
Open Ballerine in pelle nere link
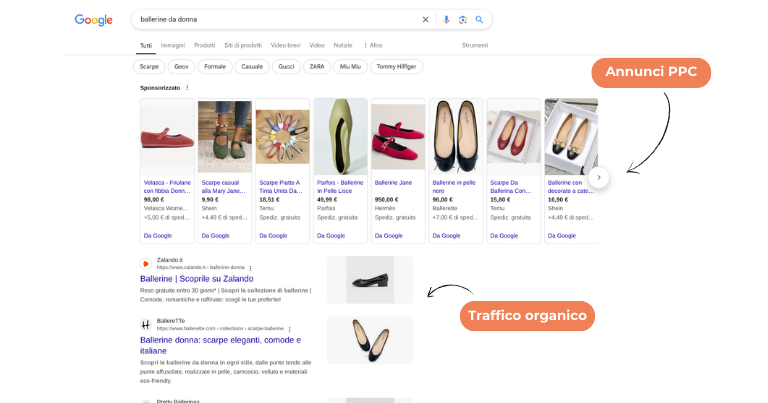pos(454,187)
